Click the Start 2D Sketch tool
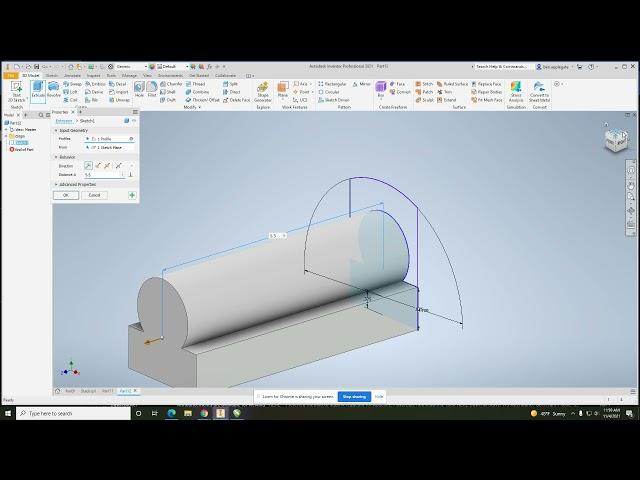The width and height of the screenshot is (640, 480). [x=16, y=91]
